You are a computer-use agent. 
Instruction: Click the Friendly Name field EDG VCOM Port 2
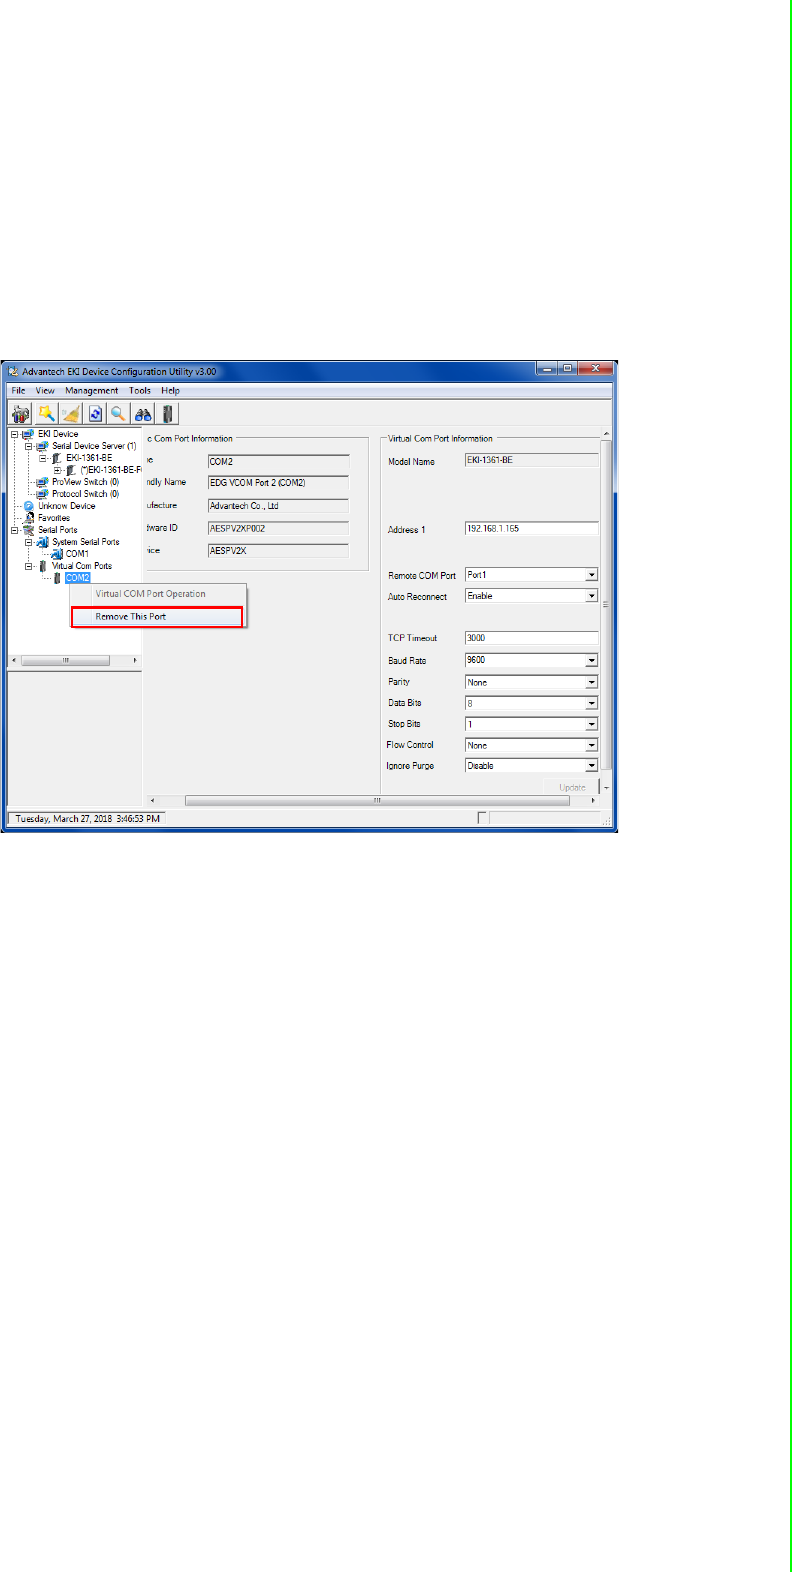(278, 483)
